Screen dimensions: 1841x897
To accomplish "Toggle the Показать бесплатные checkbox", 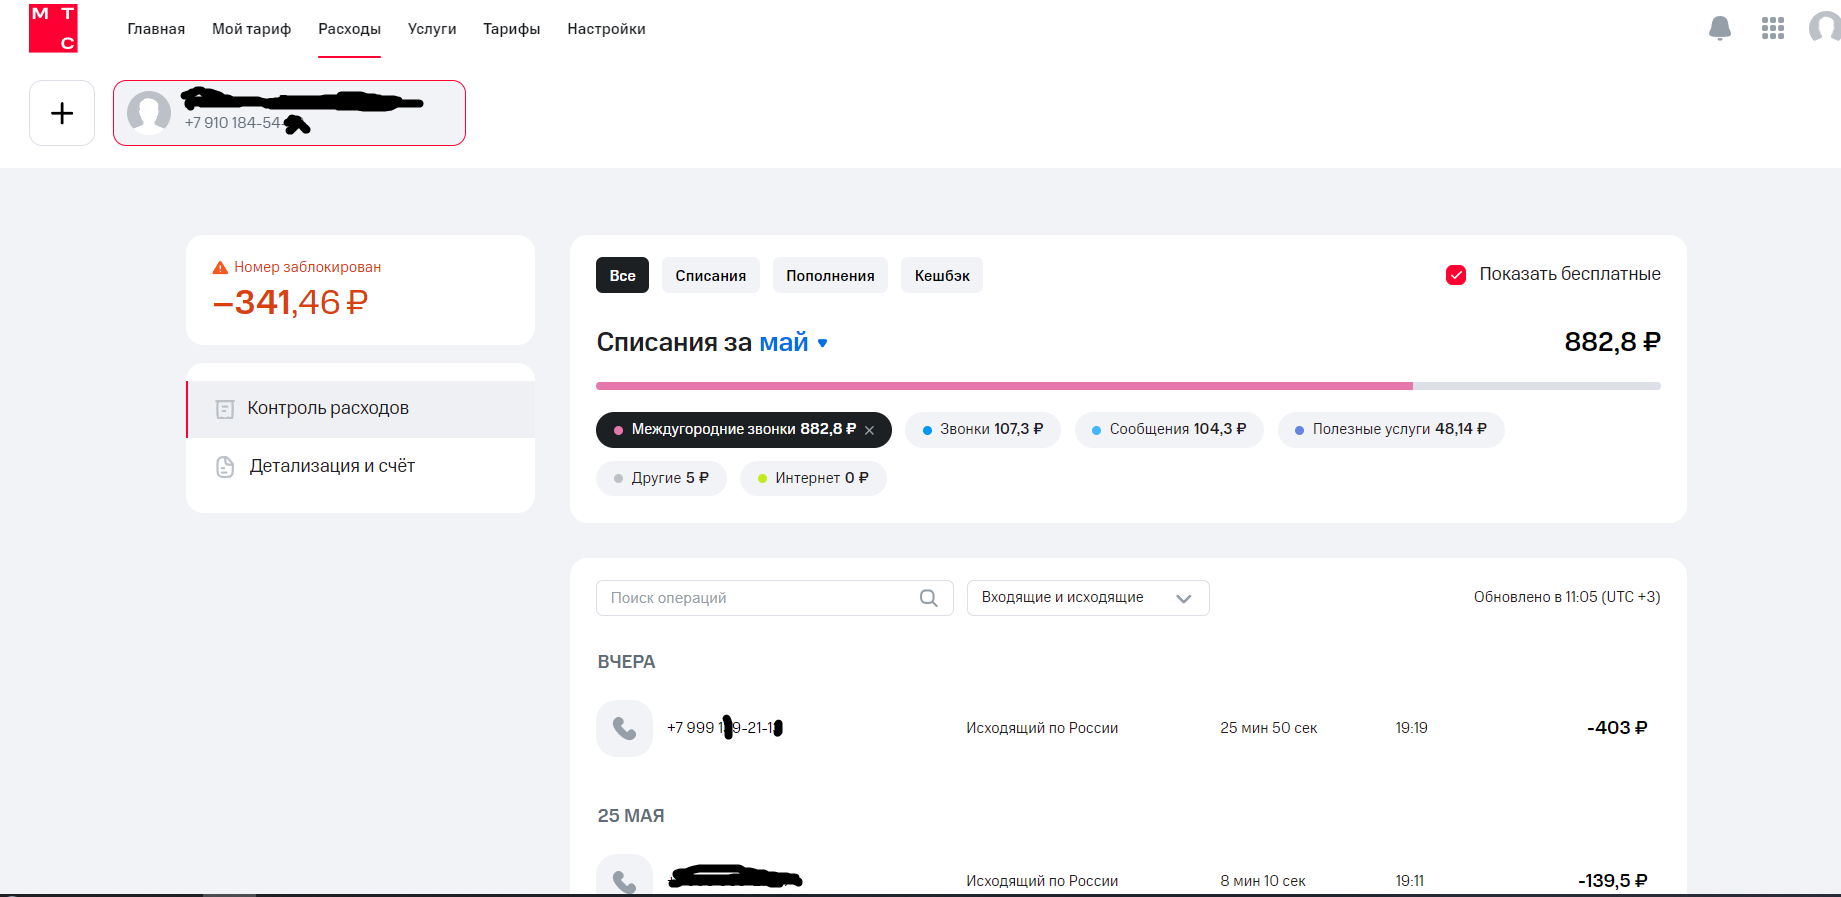I will click(x=1456, y=275).
